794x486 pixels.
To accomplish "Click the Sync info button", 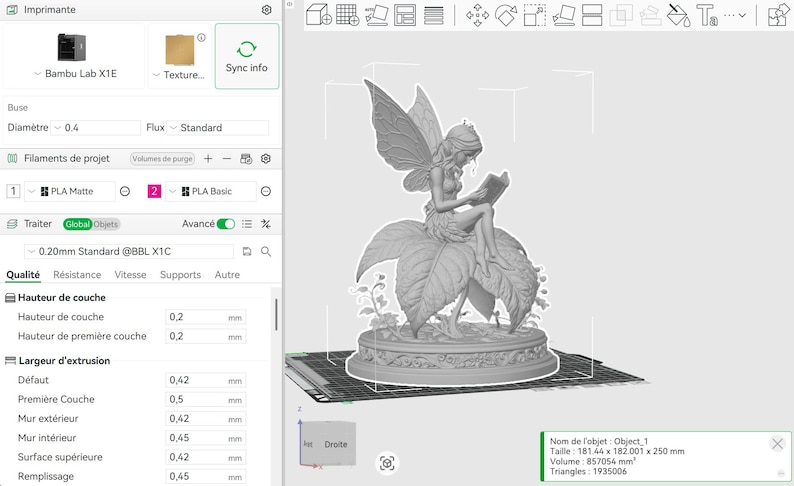I will pos(247,56).
